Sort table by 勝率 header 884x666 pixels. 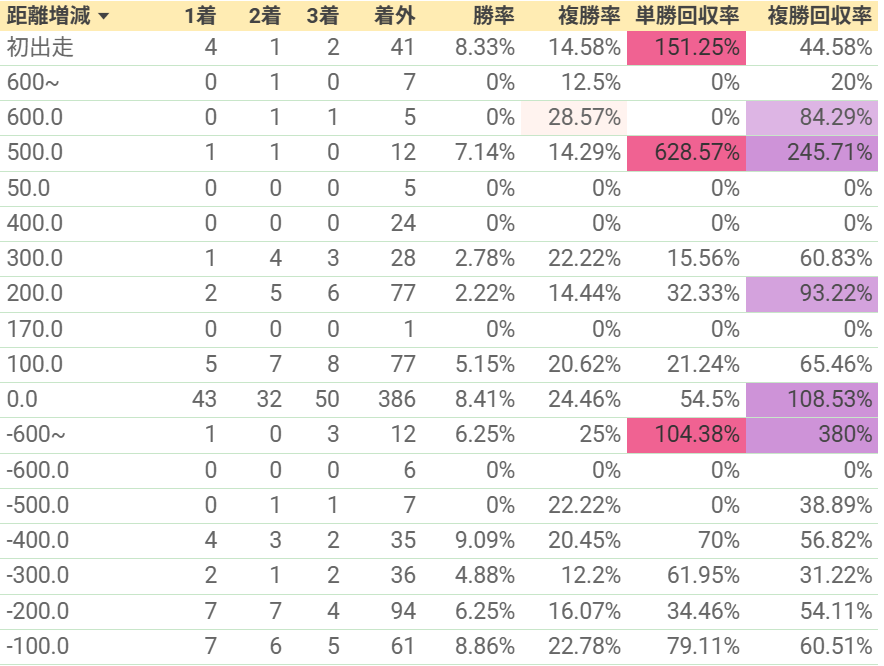pyautogui.click(x=493, y=16)
